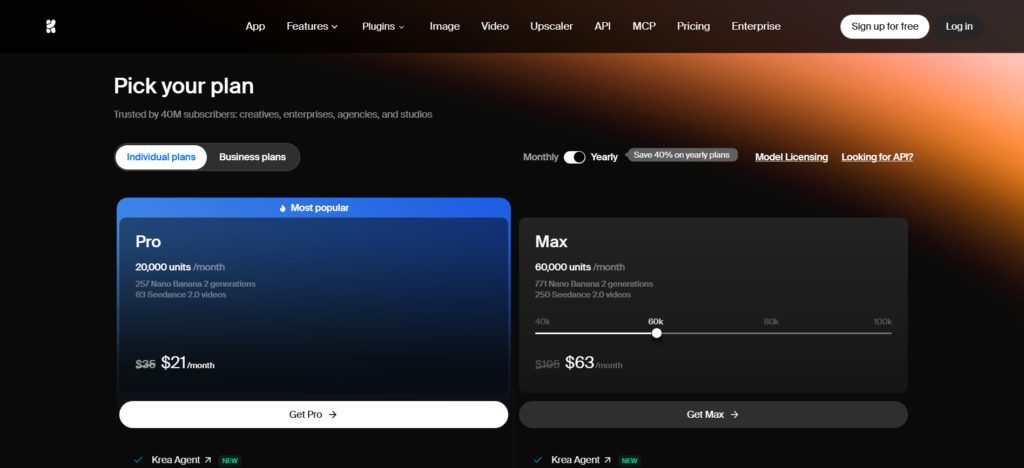The image size is (1024, 468).
Task: Click Sign up for free button
Action: [885, 27]
